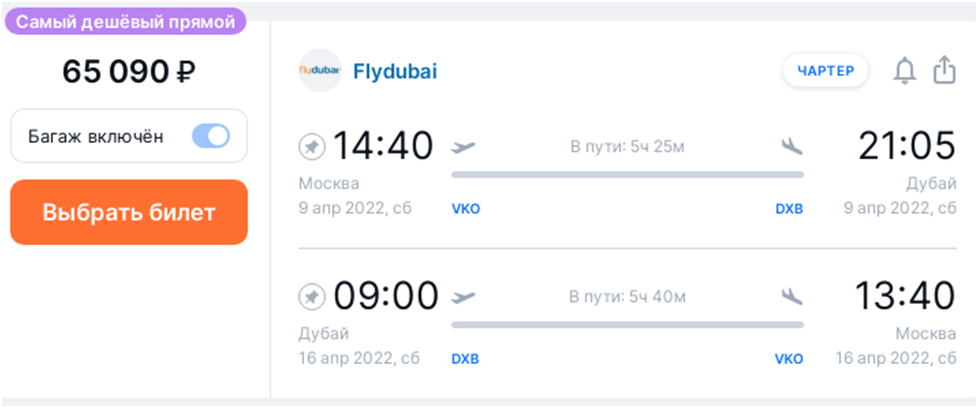Click landing plane icon on outbound flight
This screenshot has height=408, width=978.
tap(792, 147)
